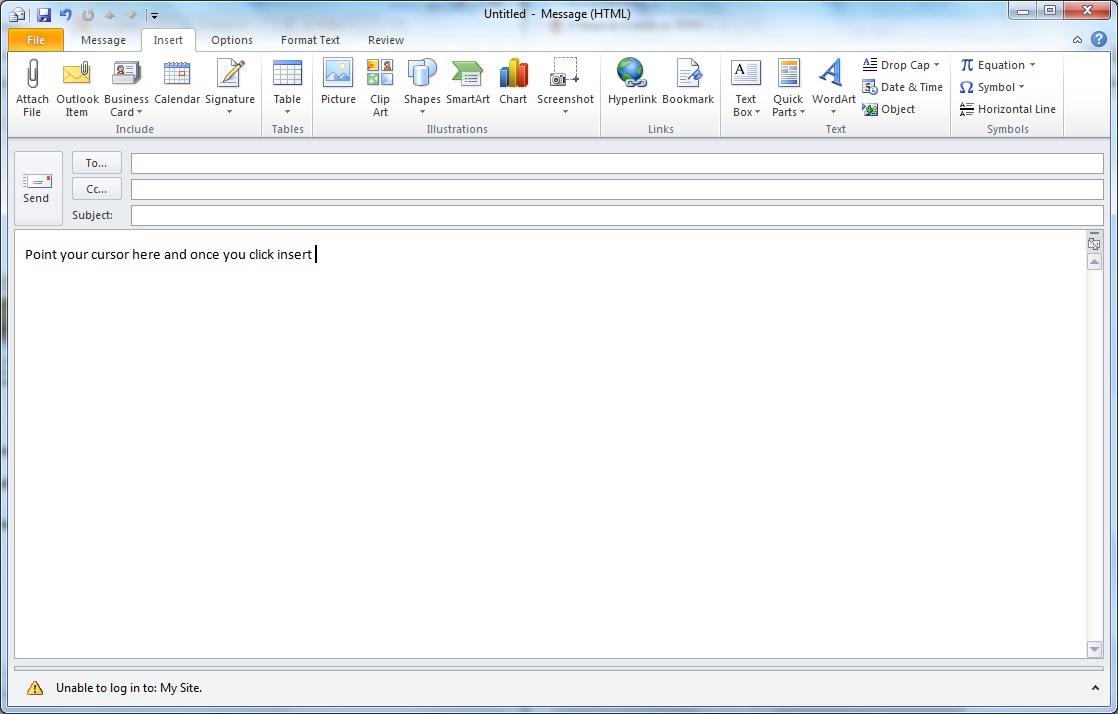Click the Cc... address book button
The height and width of the screenshot is (714, 1118).
point(96,189)
